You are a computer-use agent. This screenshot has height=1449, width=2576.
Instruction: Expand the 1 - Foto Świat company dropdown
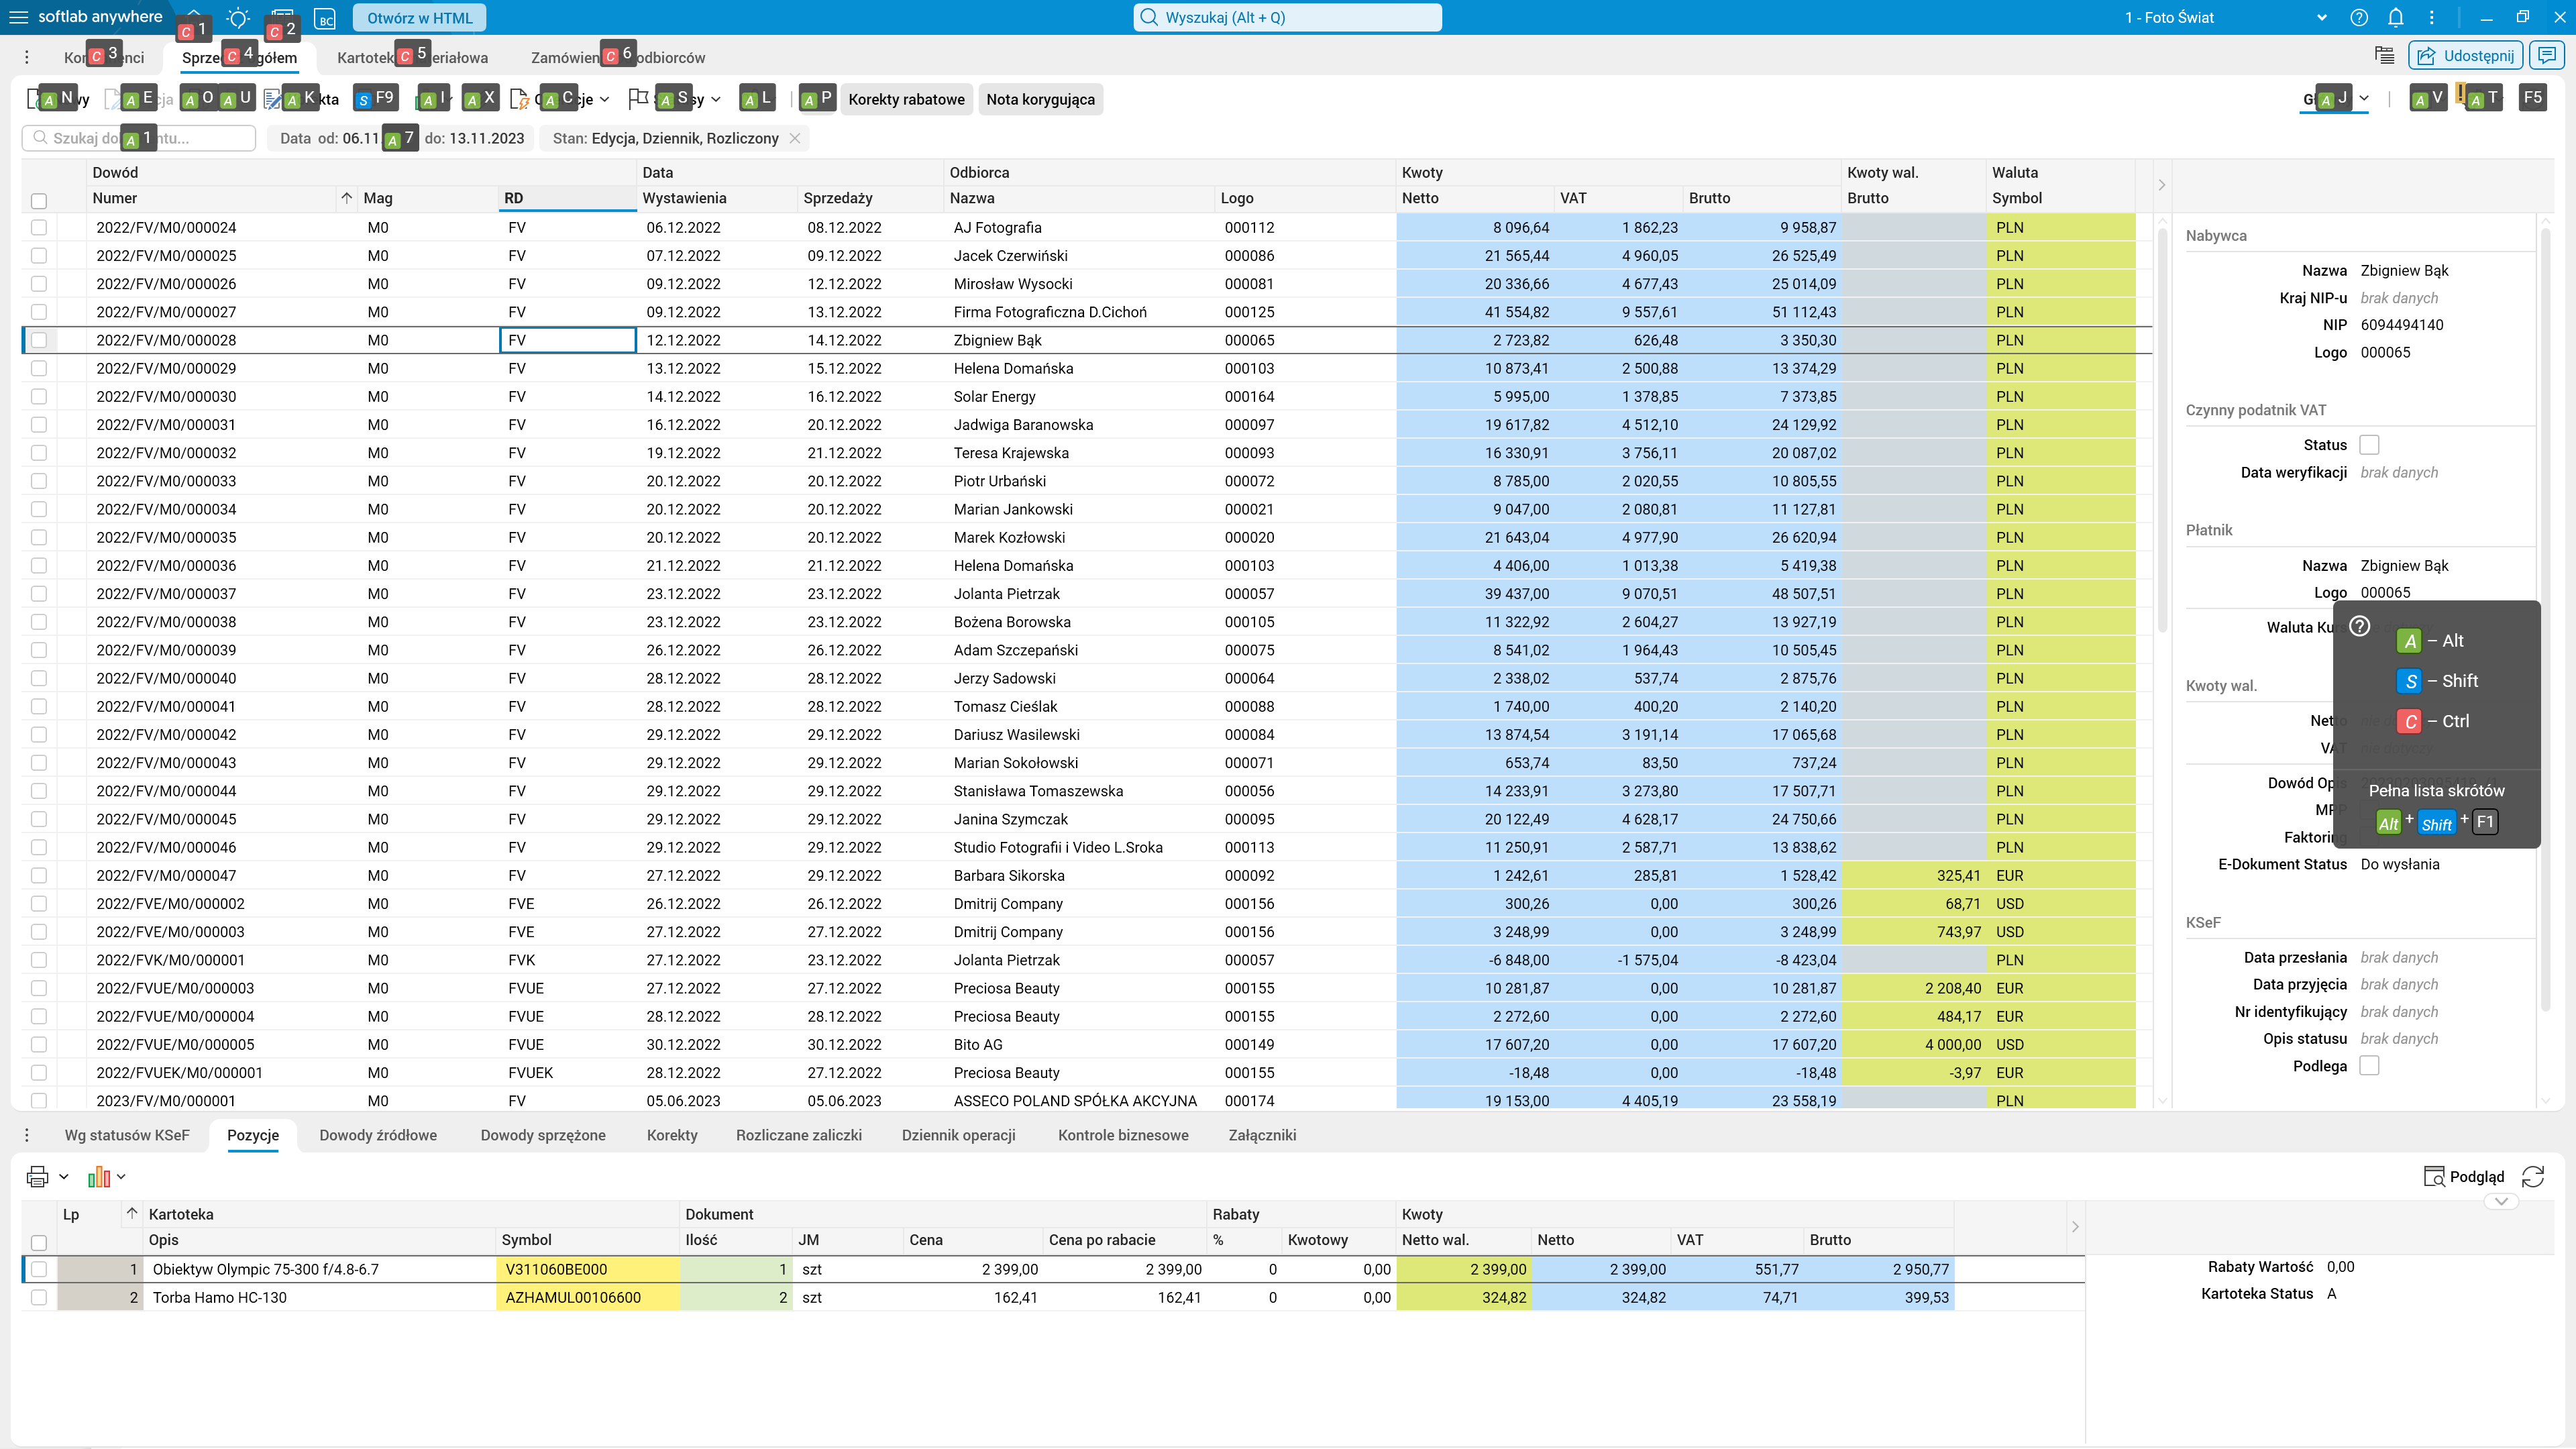click(x=2321, y=17)
